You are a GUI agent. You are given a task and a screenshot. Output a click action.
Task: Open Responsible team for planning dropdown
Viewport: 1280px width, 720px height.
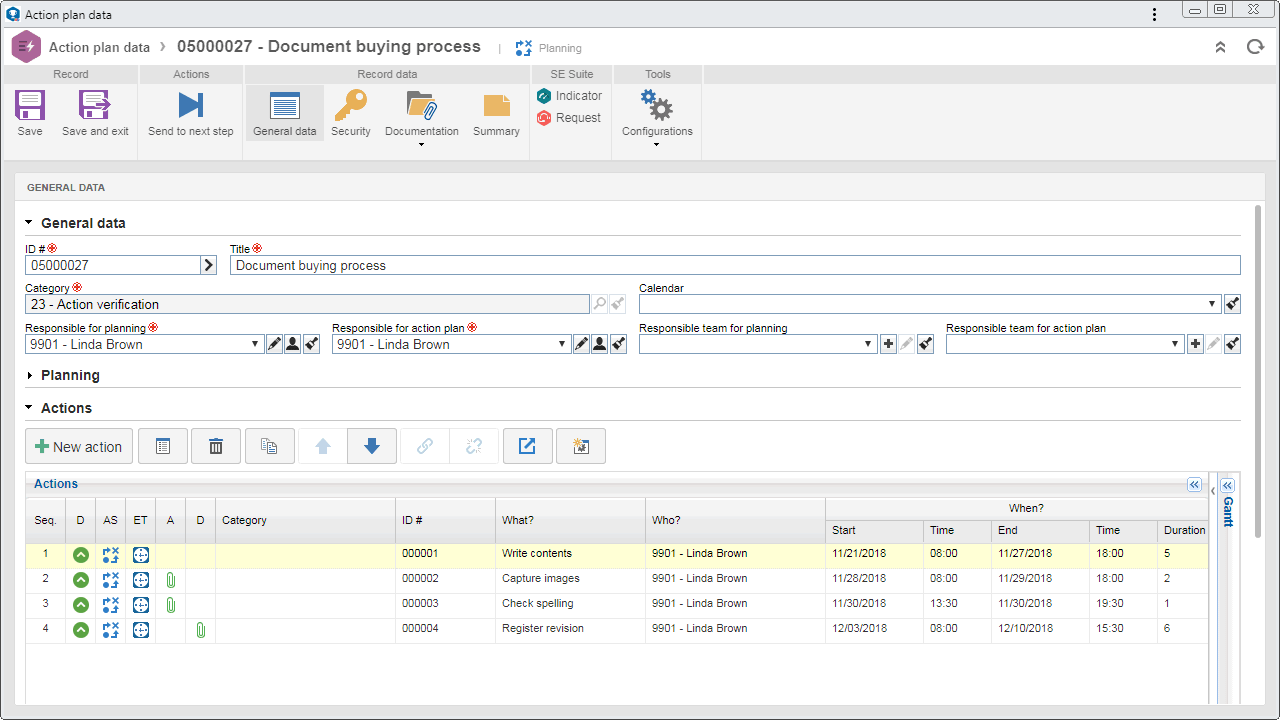[x=870, y=344]
